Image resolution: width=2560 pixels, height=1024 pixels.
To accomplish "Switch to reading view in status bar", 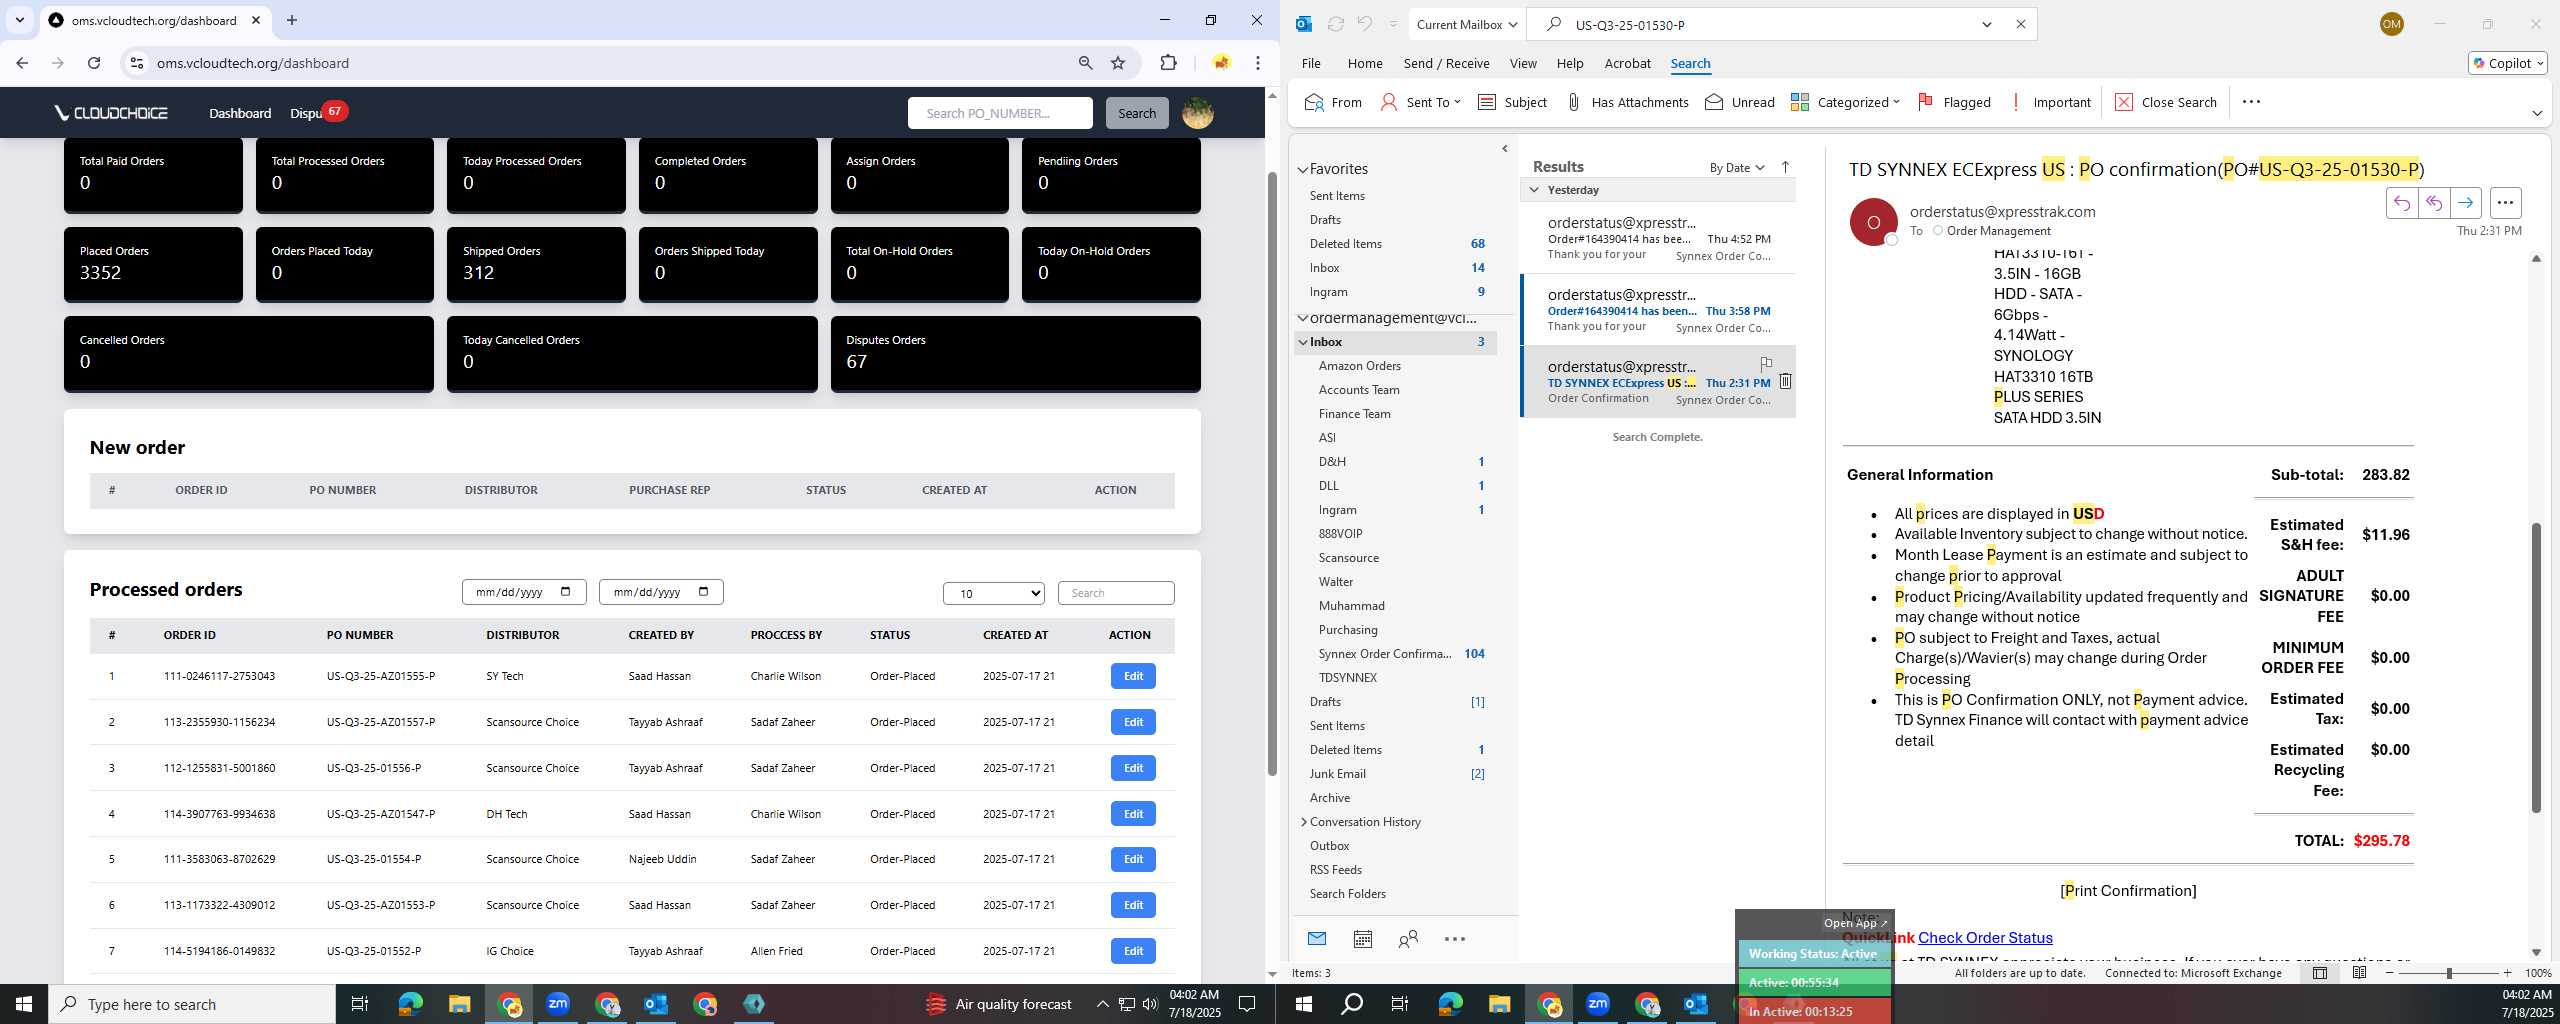I will (2359, 973).
